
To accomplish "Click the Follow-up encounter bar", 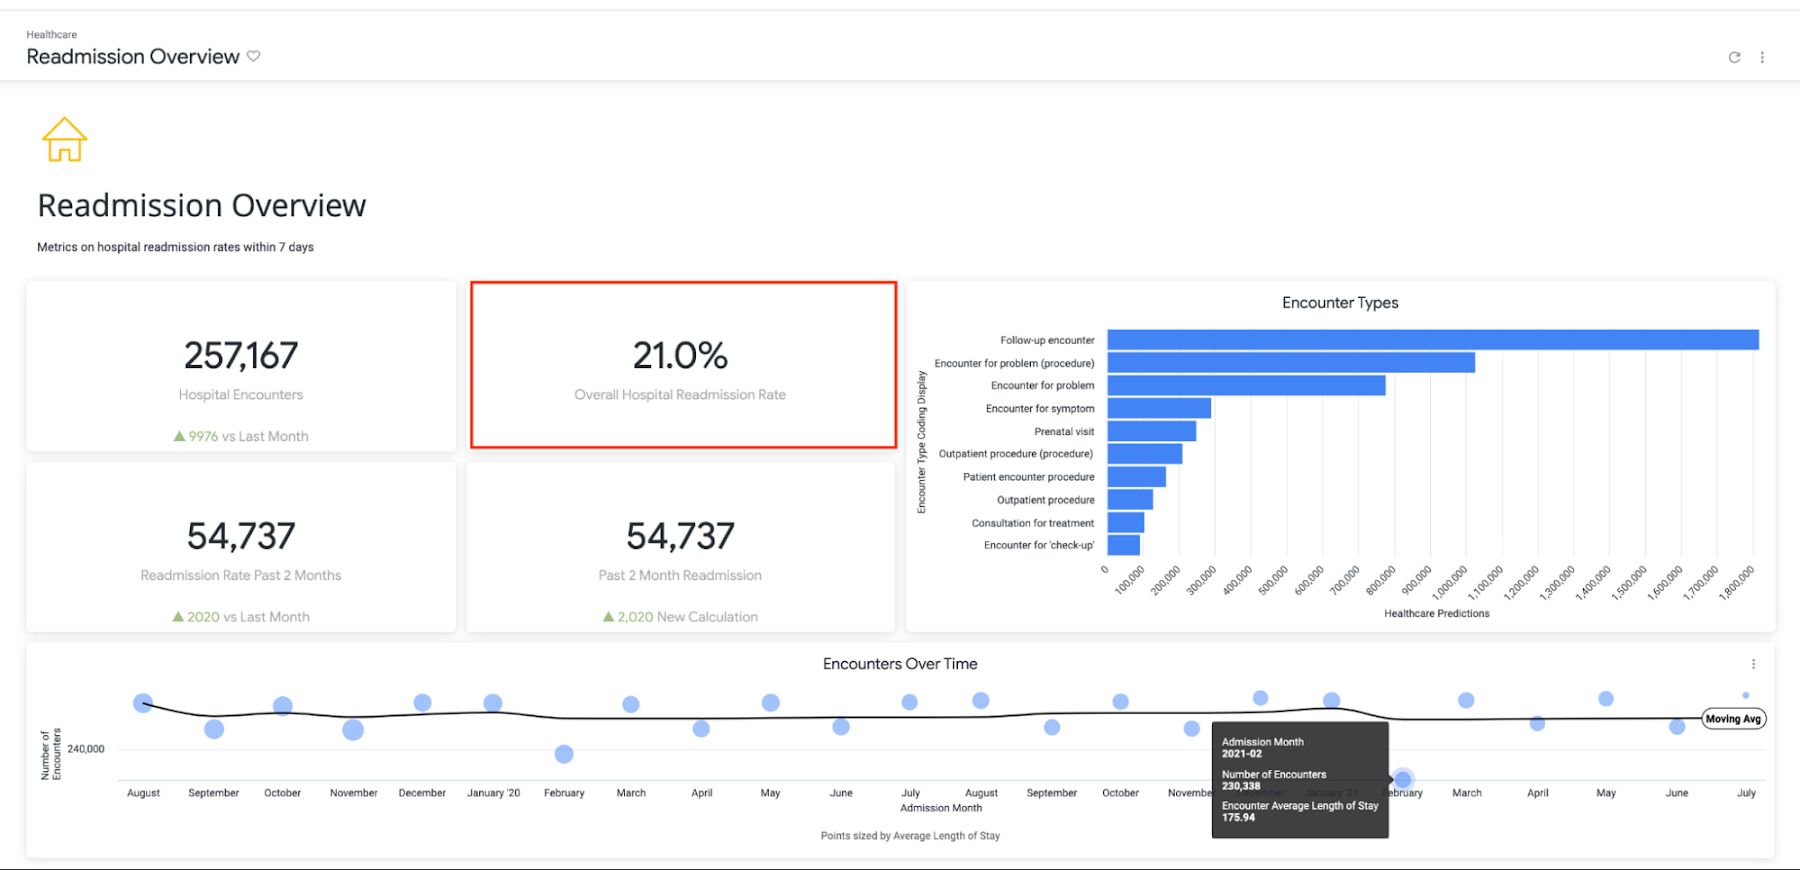I will (1433, 340).
